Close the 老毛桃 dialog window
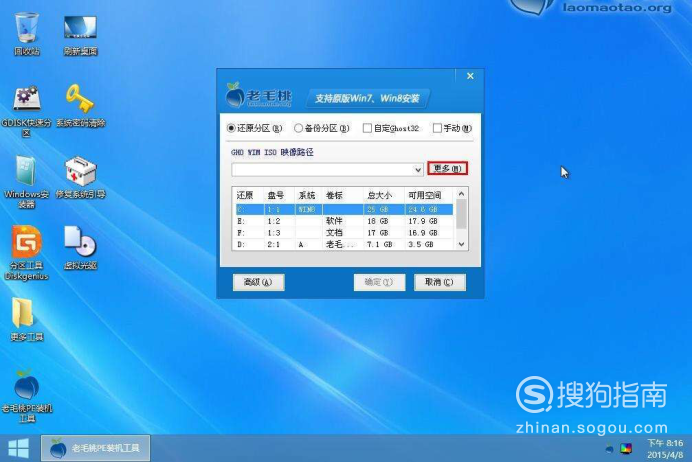 (470, 76)
